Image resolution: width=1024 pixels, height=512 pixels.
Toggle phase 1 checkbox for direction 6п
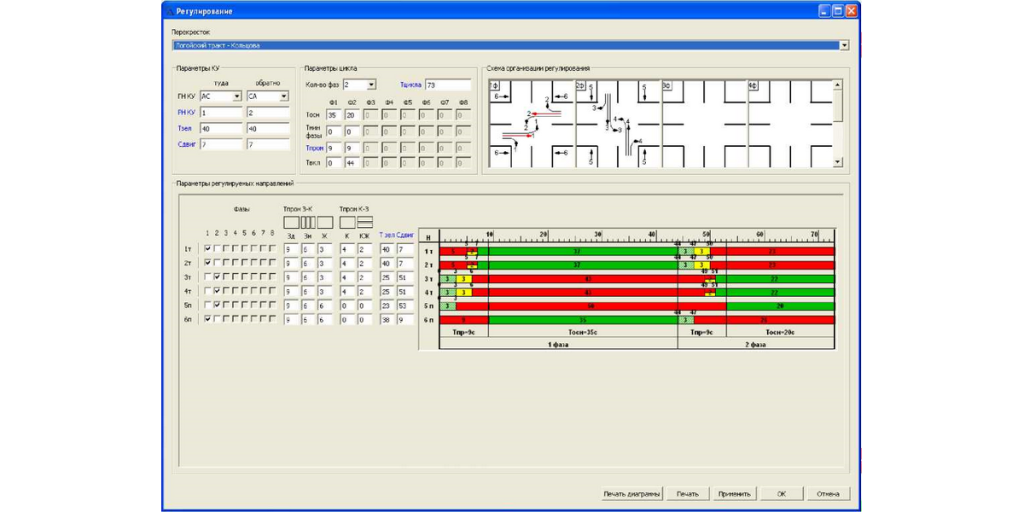[x=207, y=319]
